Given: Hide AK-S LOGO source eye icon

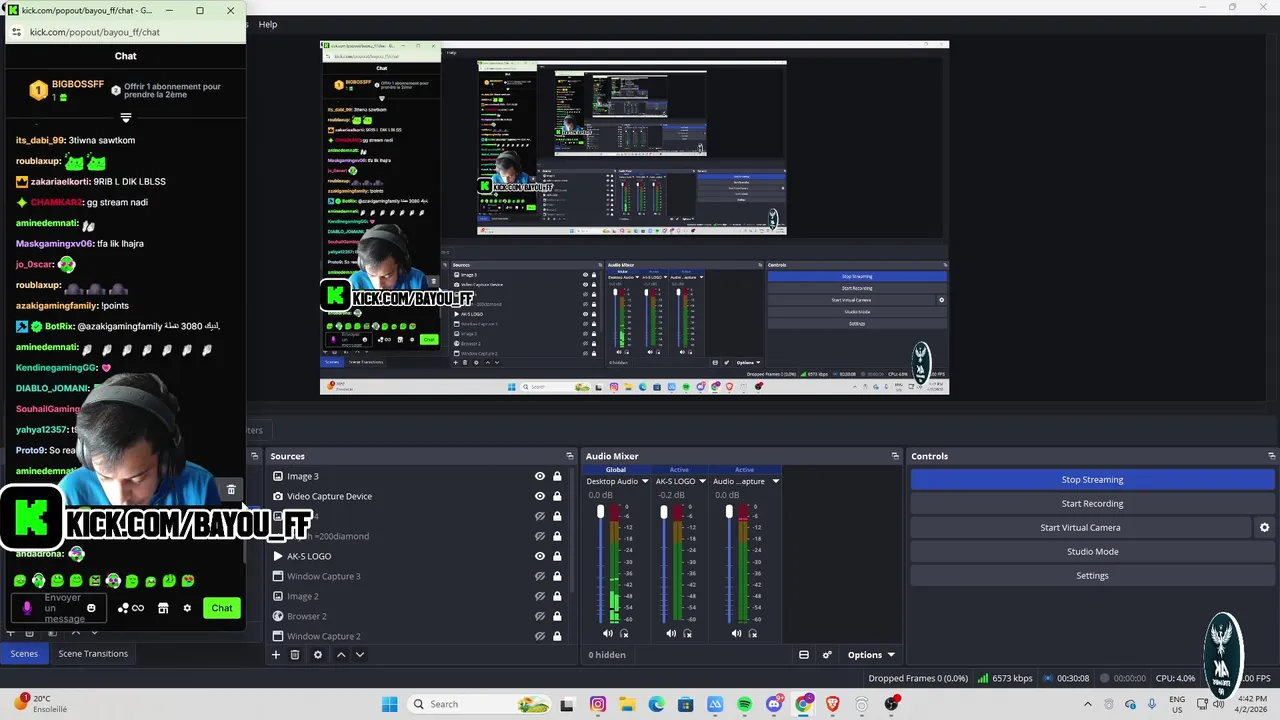Looking at the screenshot, I should coord(540,556).
